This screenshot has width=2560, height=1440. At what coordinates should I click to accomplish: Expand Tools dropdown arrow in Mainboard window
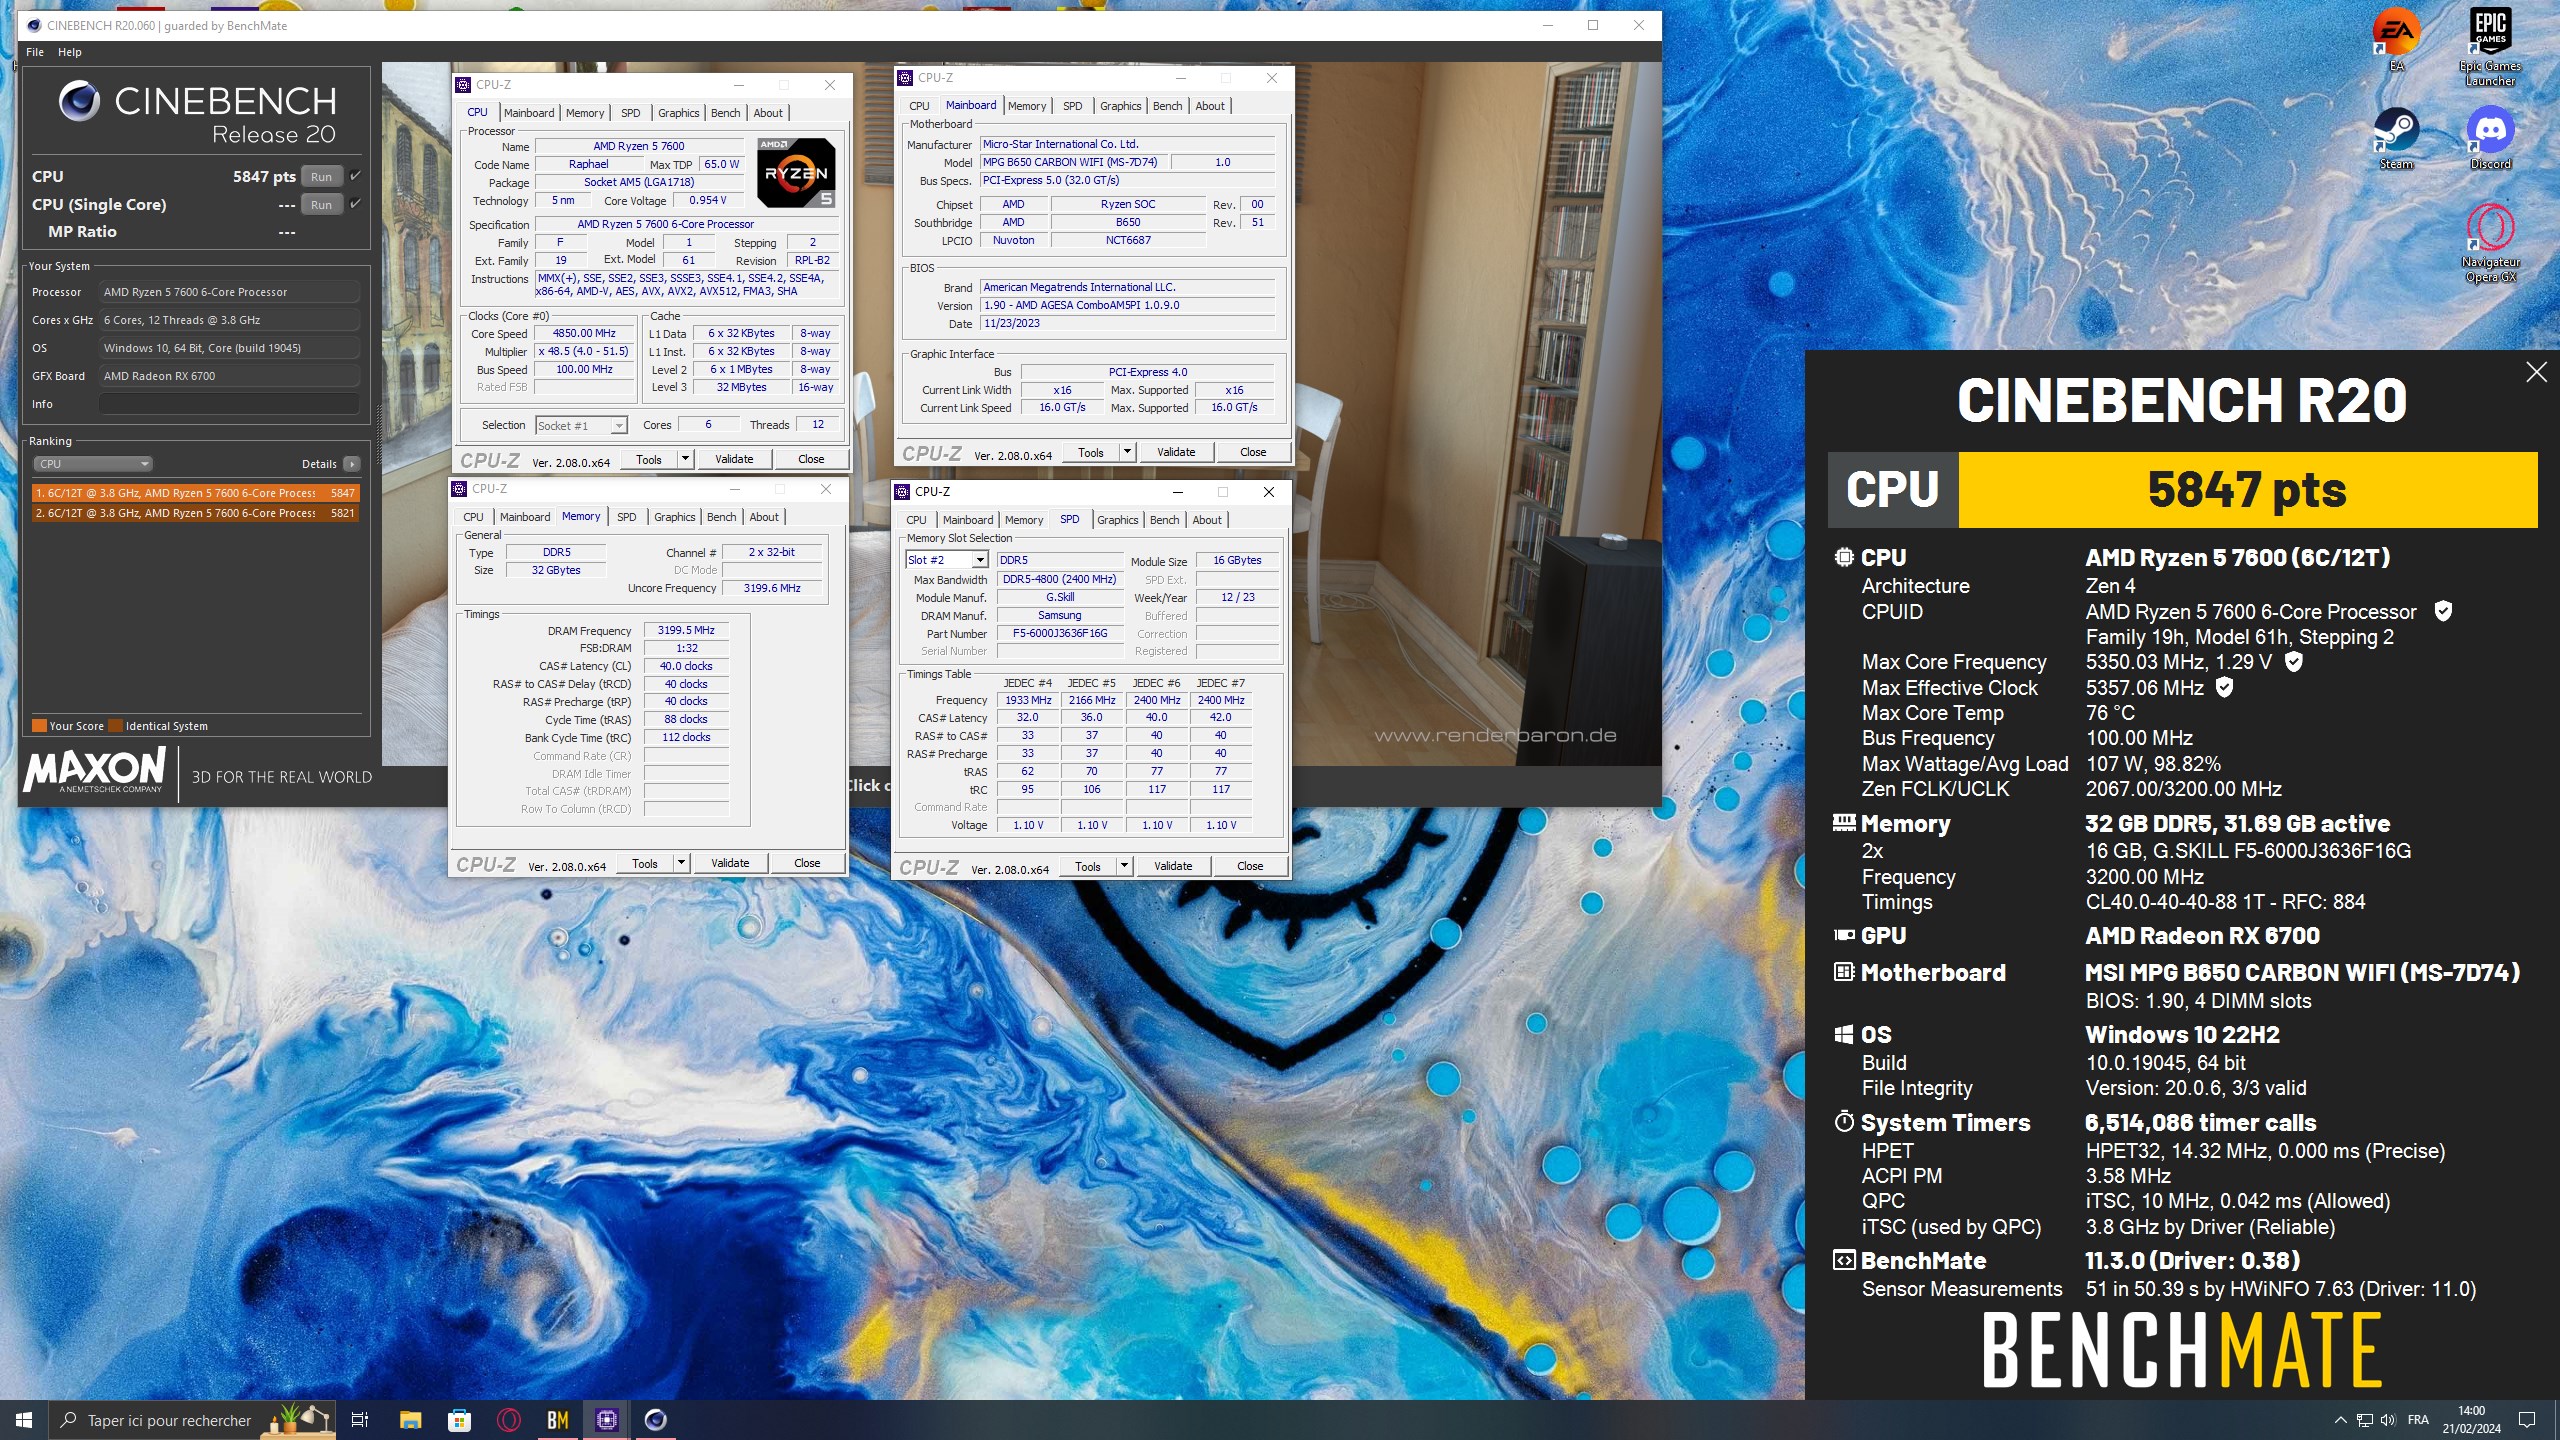[1127, 452]
